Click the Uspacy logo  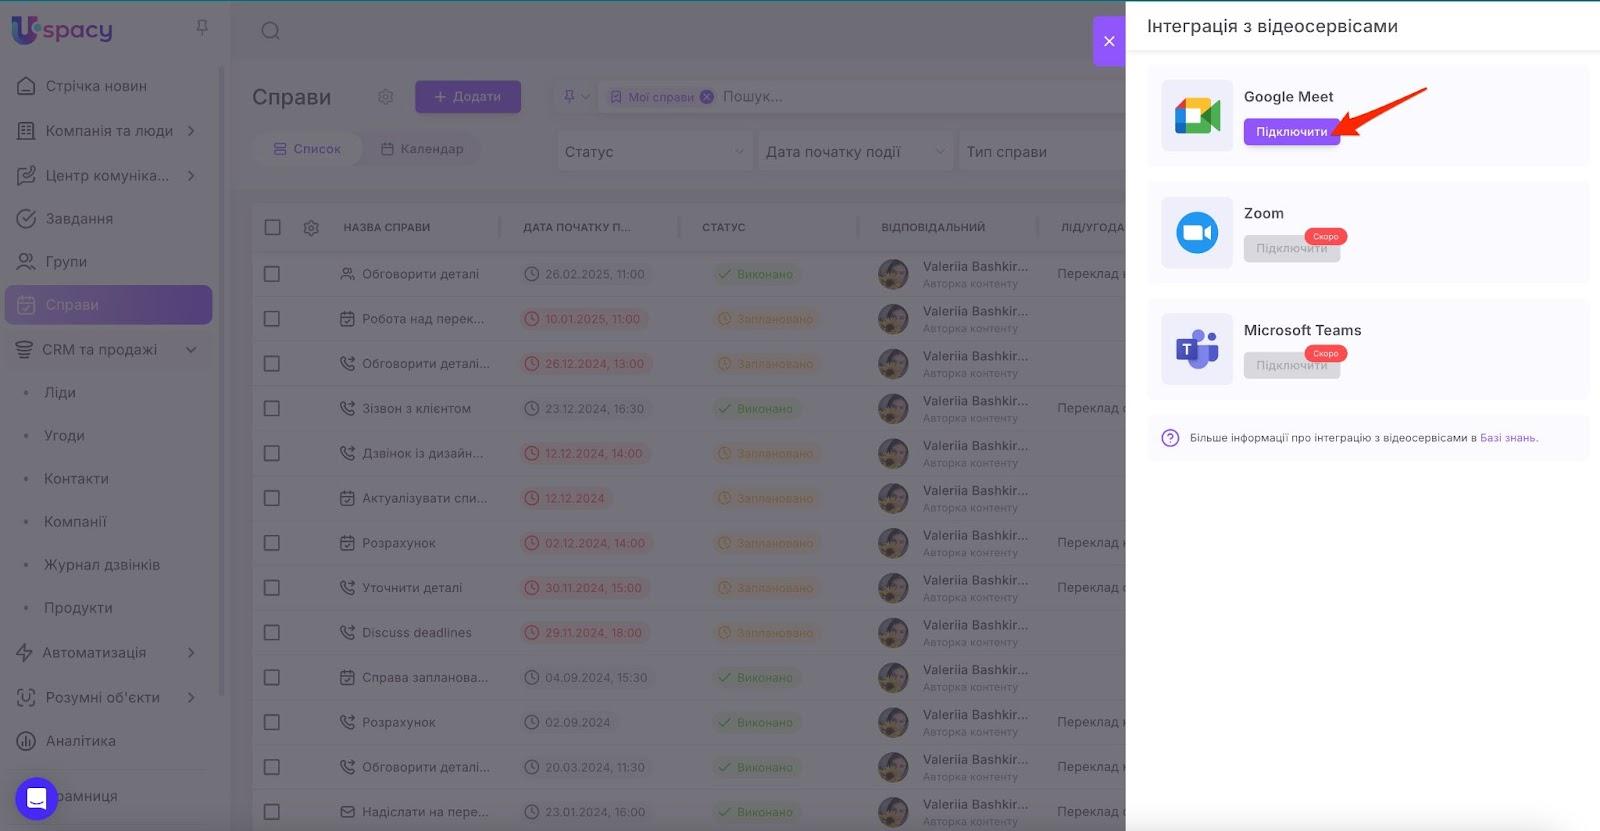point(62,30)
